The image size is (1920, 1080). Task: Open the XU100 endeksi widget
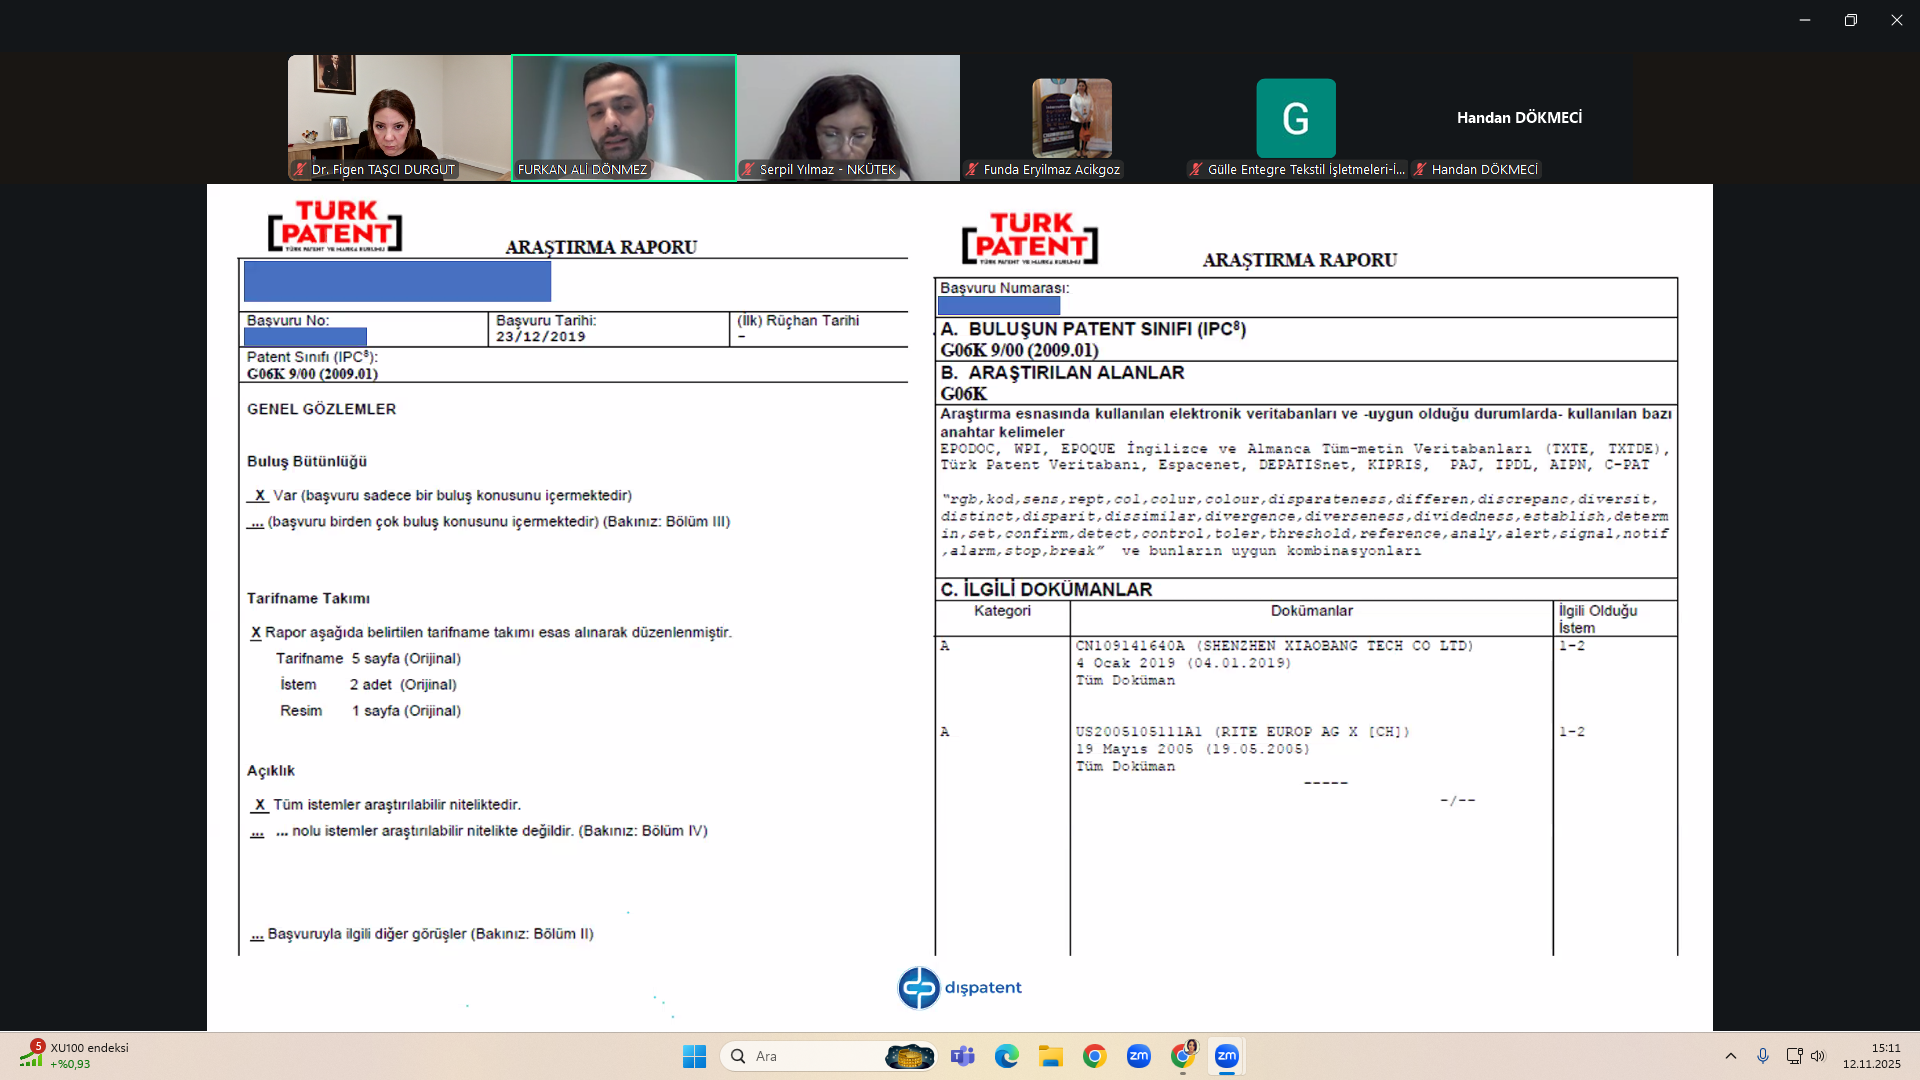point(75,1055)
